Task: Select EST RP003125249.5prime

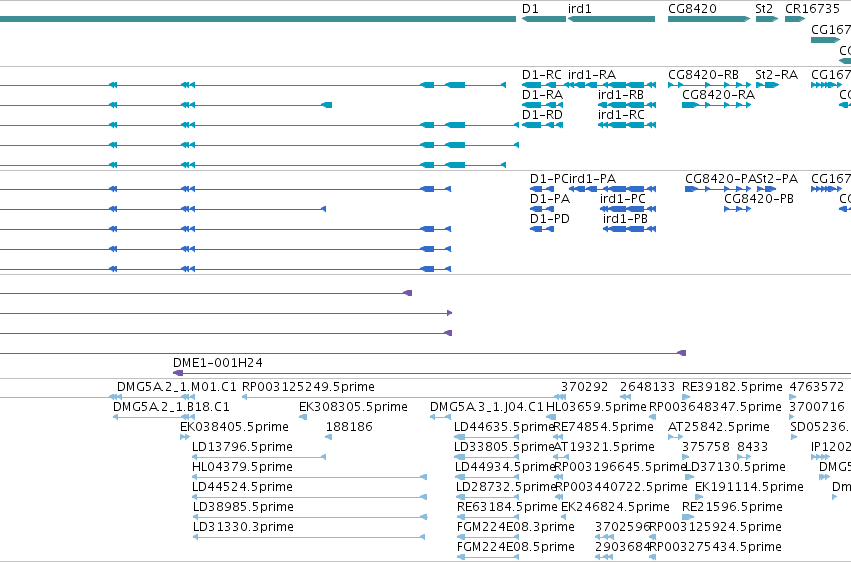Action: (x=404, y=398)
